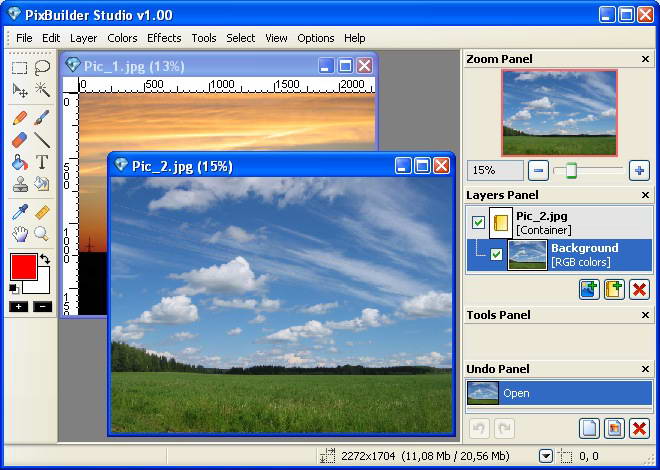The image size is (660, 470).
Task: Pick the Pencil tool
Action: (19, 118)
